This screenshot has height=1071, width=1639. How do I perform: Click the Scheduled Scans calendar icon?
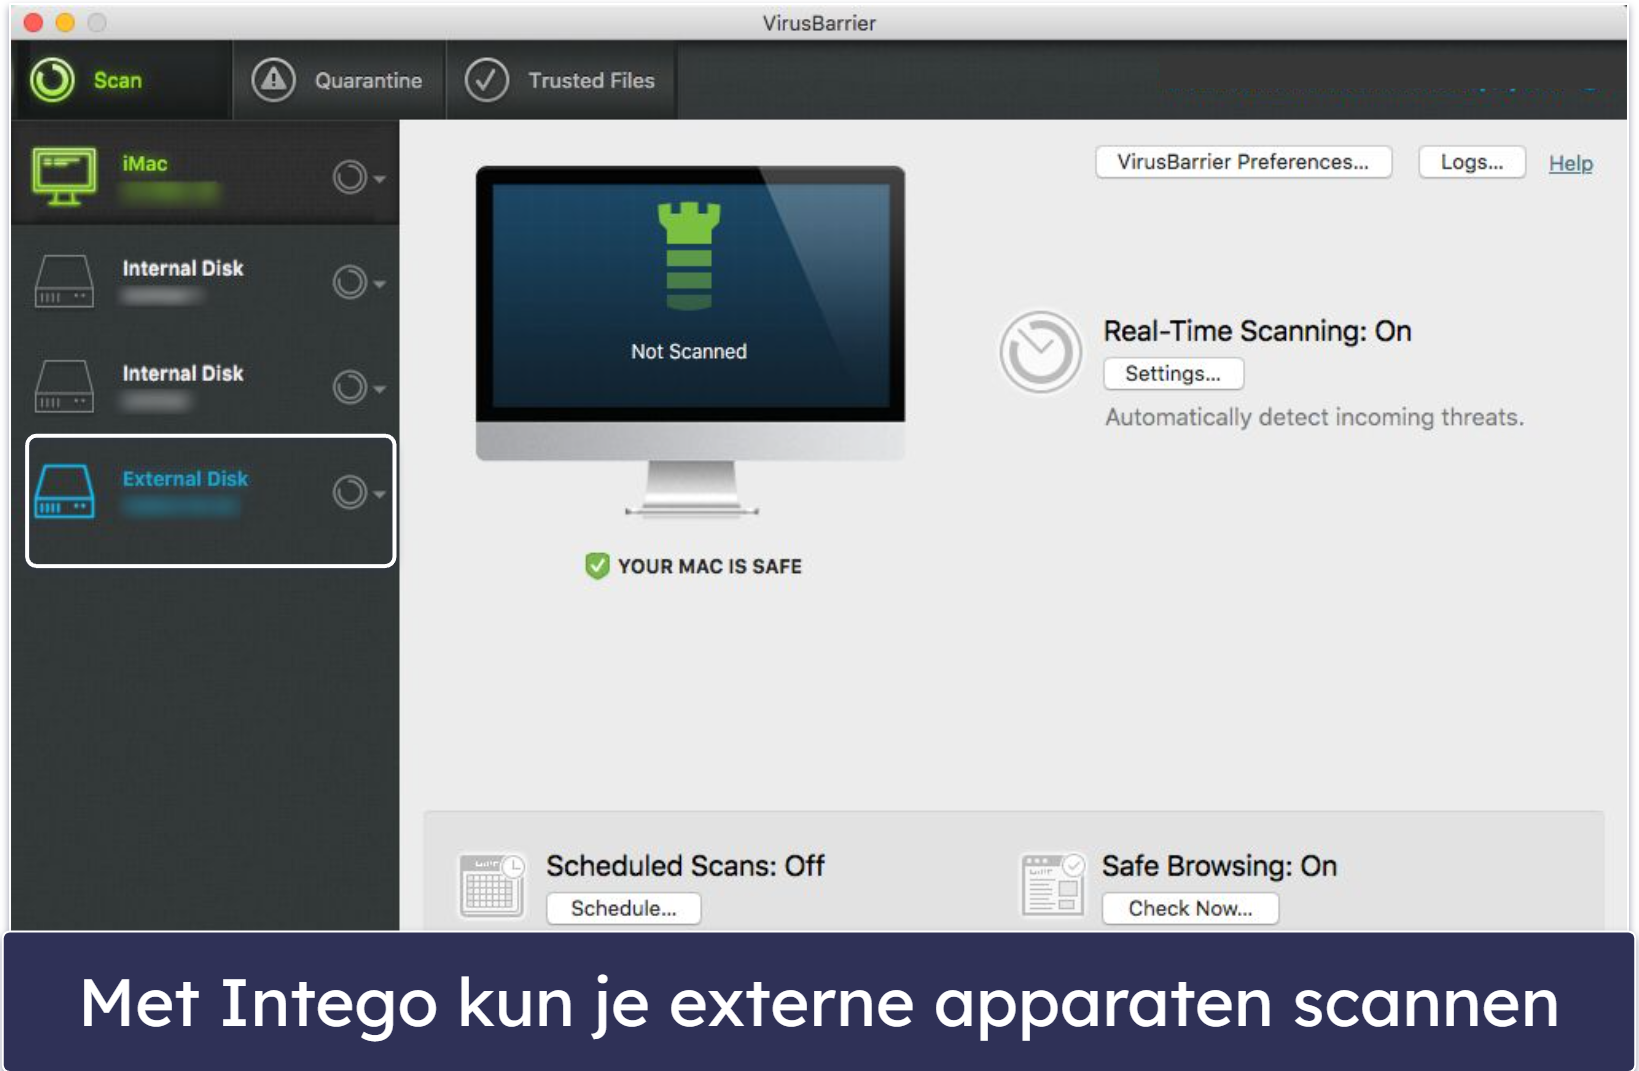pos(491,884)
